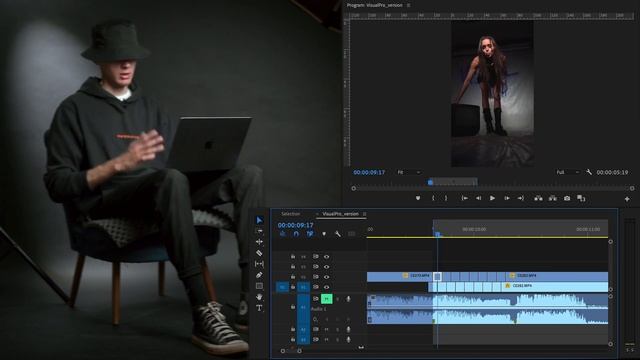Toggle lock on Audio 1 track
Screen dimensions: 640x360
tap(293, 306)
